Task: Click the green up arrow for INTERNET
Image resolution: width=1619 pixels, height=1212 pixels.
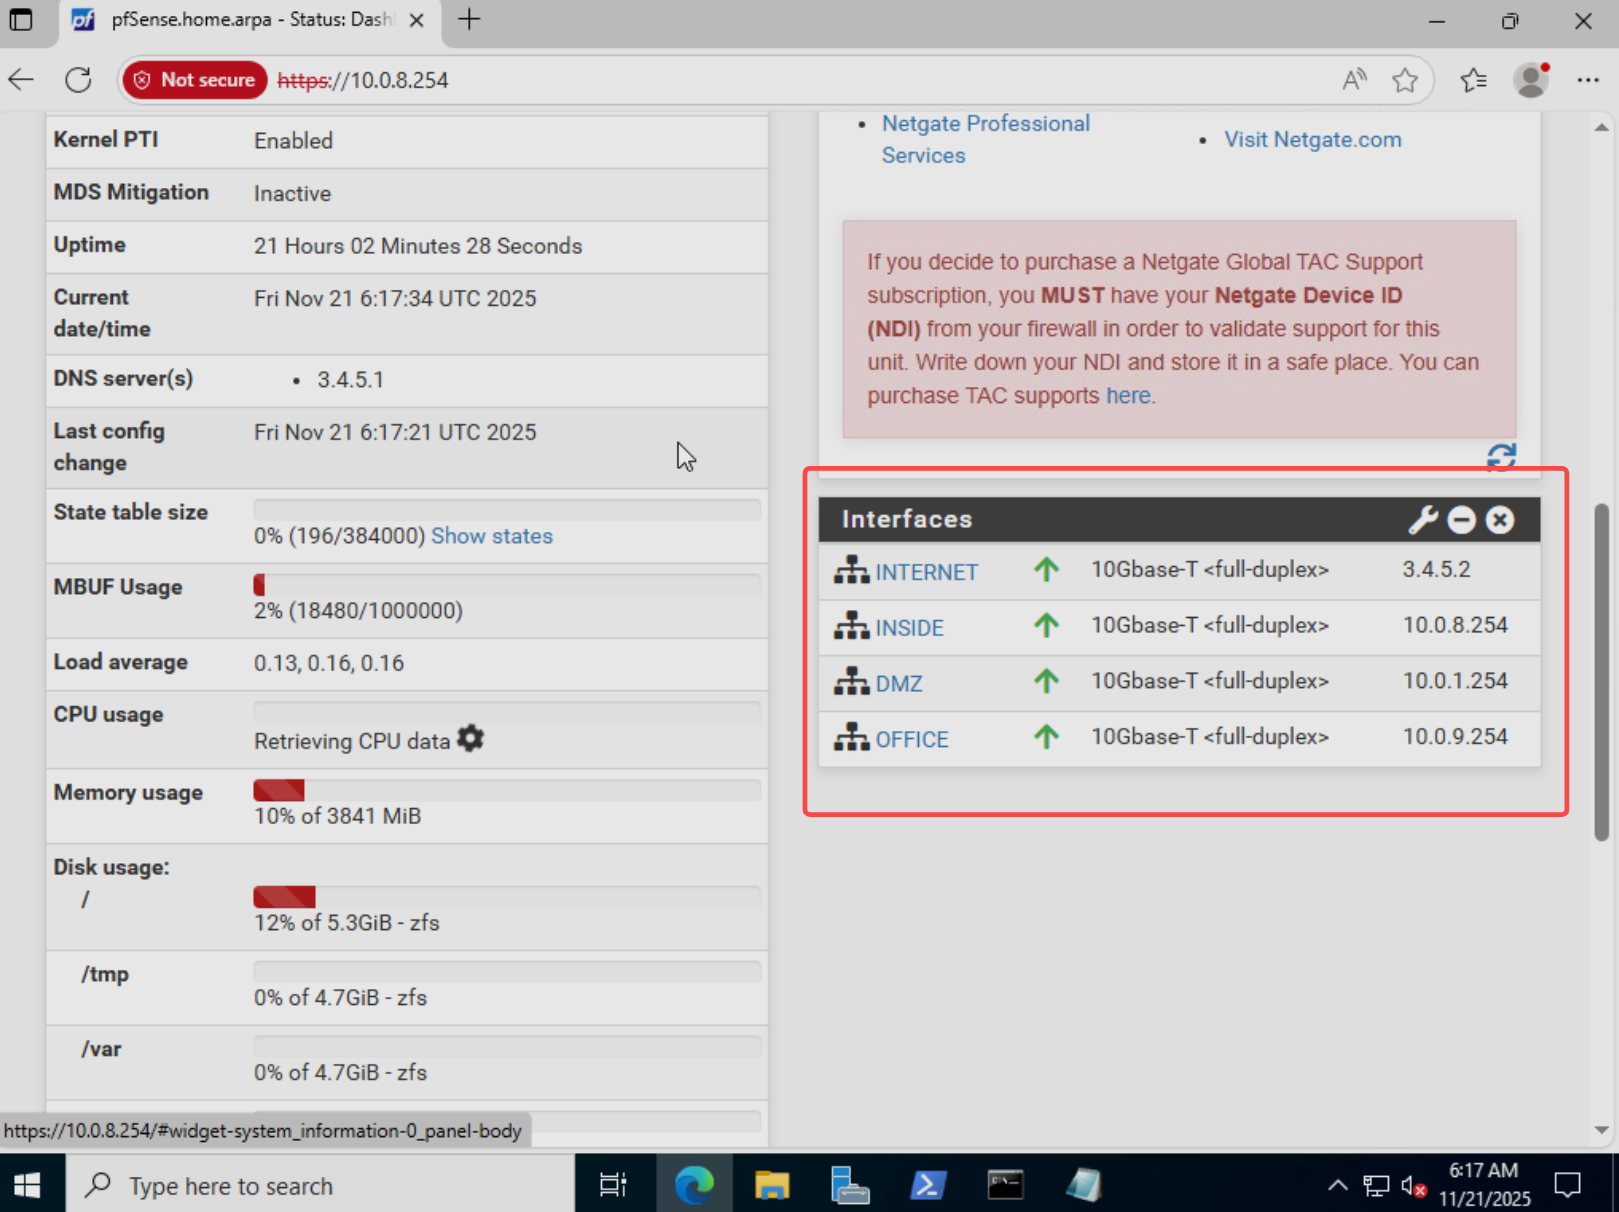Action: (1046, 569)
